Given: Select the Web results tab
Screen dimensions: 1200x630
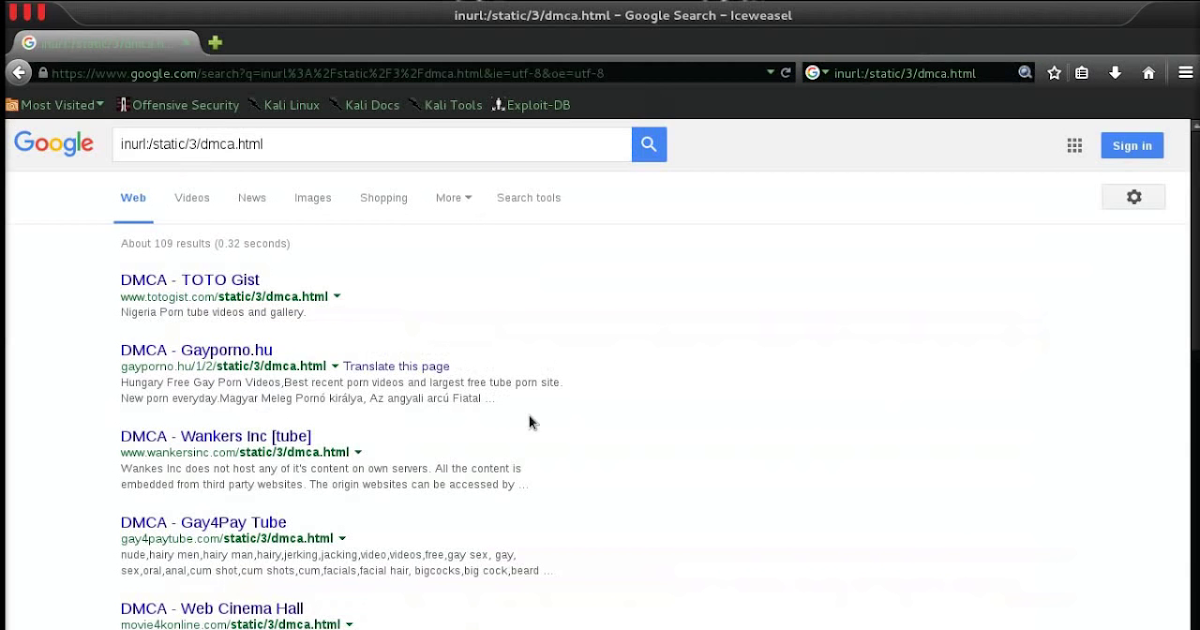Looking at the screenshot, I should coord(133,198).
